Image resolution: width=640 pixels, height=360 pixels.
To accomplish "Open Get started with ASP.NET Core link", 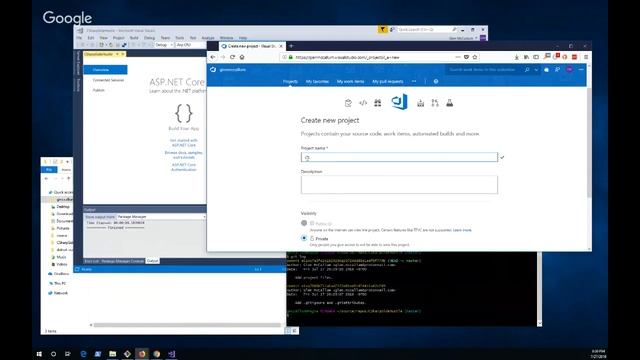I will point(184,142).
